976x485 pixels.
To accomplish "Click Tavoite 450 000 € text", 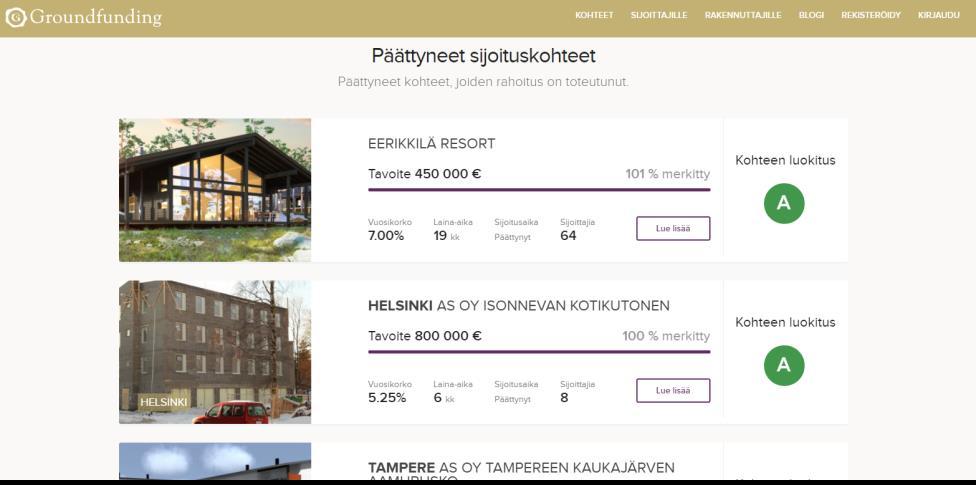I will click(425, 174).
